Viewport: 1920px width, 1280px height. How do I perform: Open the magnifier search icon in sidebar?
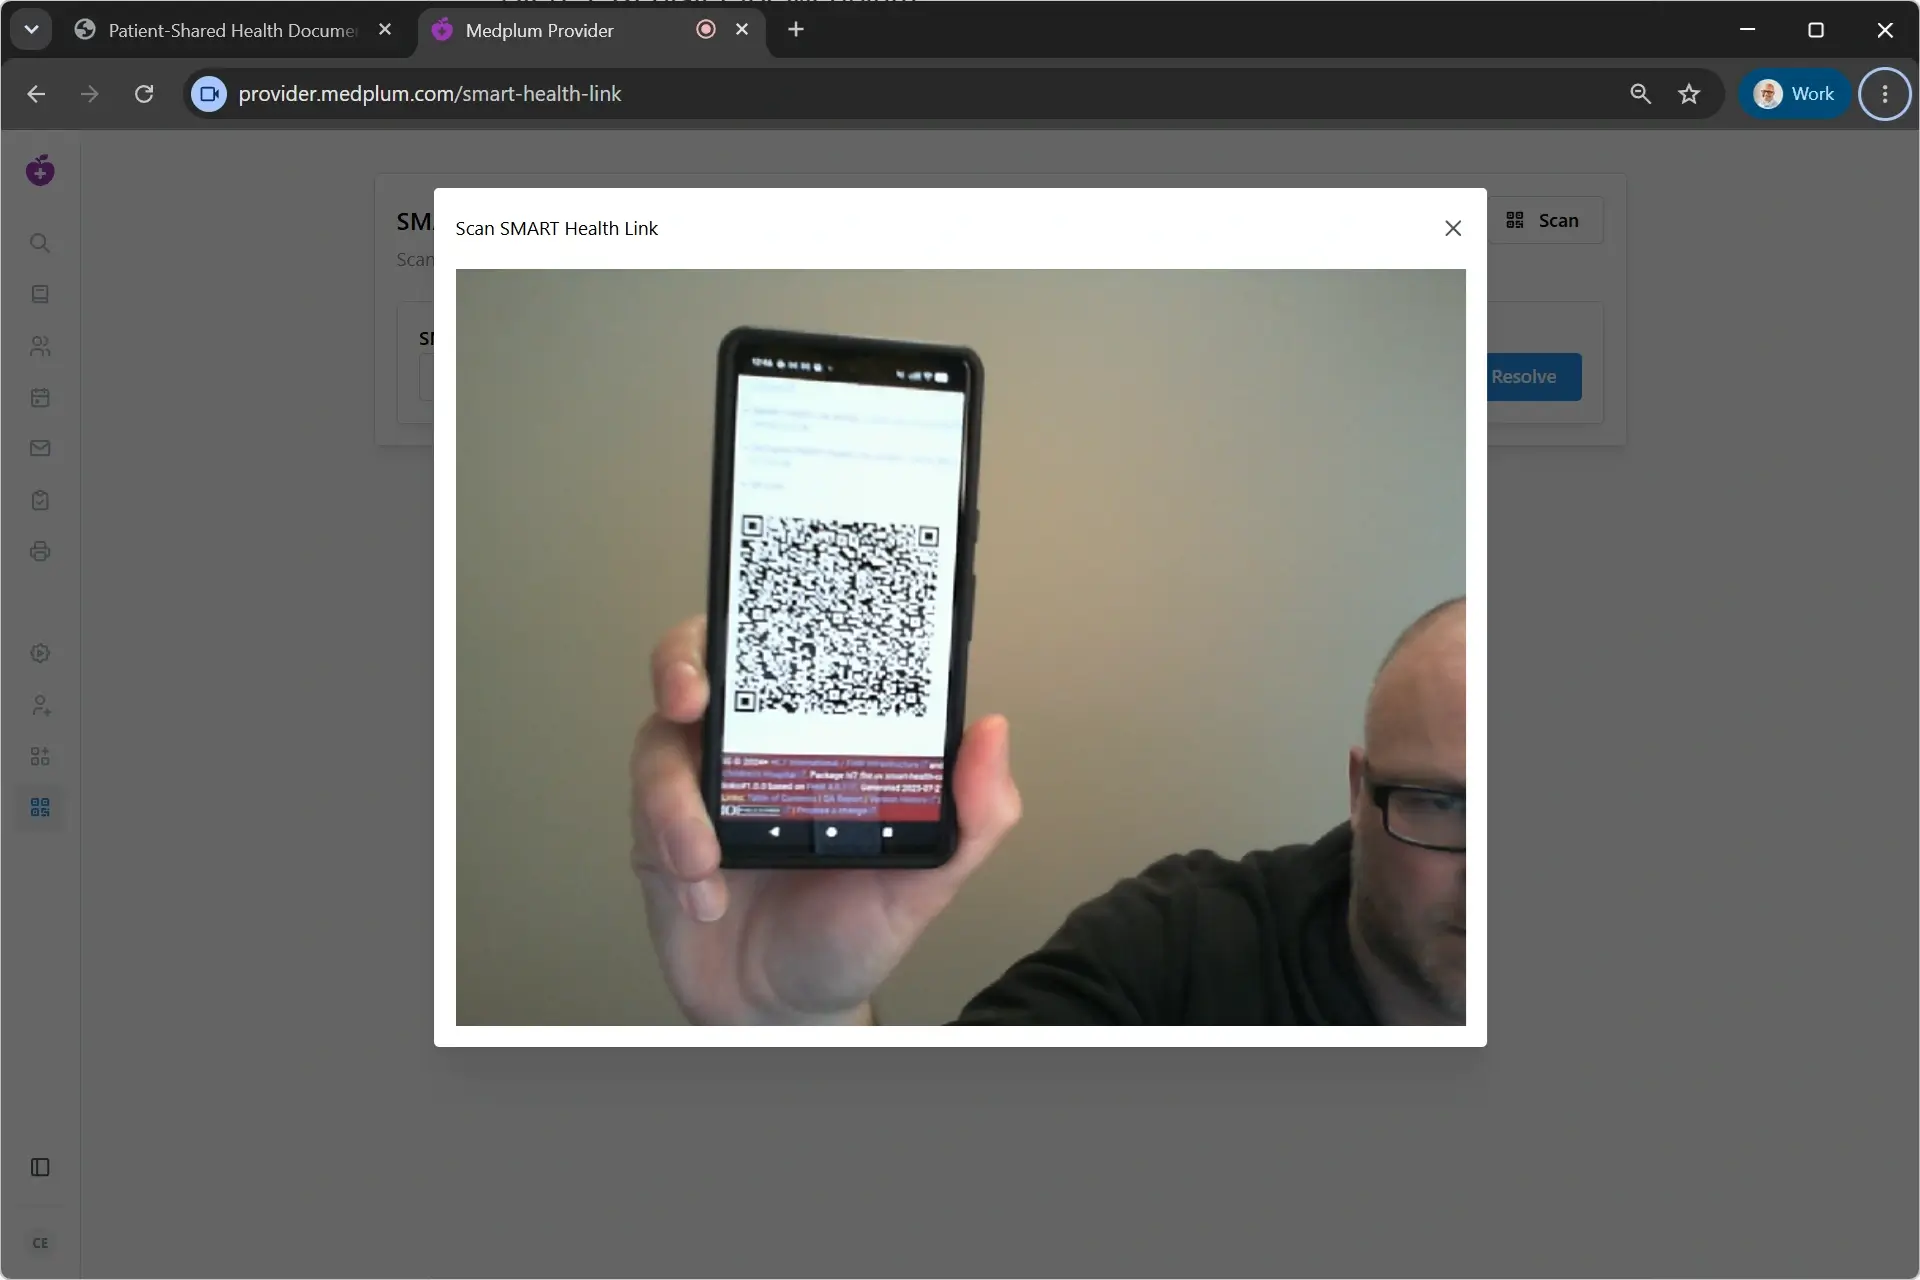point(40,243)
